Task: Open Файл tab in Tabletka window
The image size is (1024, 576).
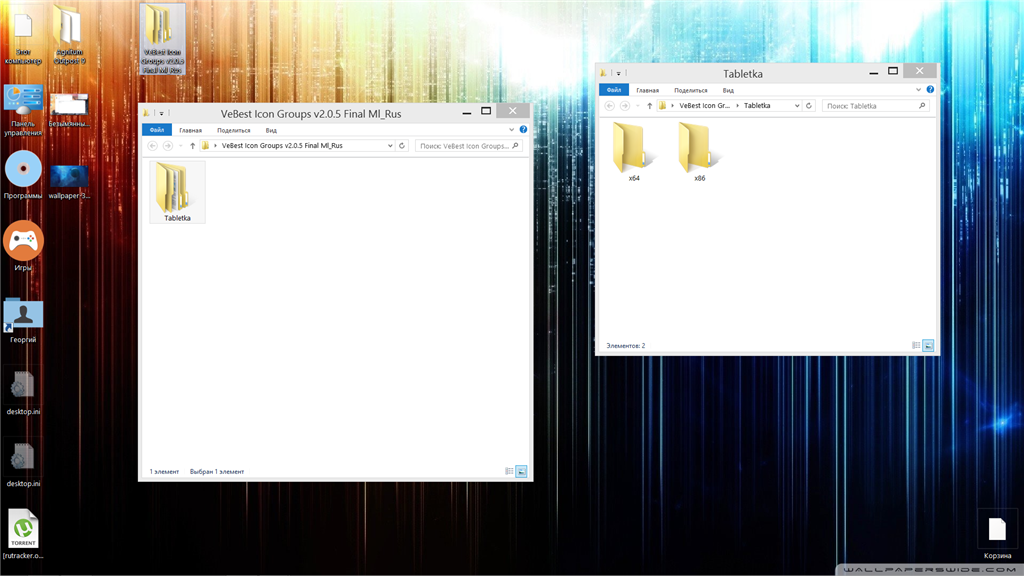Action: 614,90
